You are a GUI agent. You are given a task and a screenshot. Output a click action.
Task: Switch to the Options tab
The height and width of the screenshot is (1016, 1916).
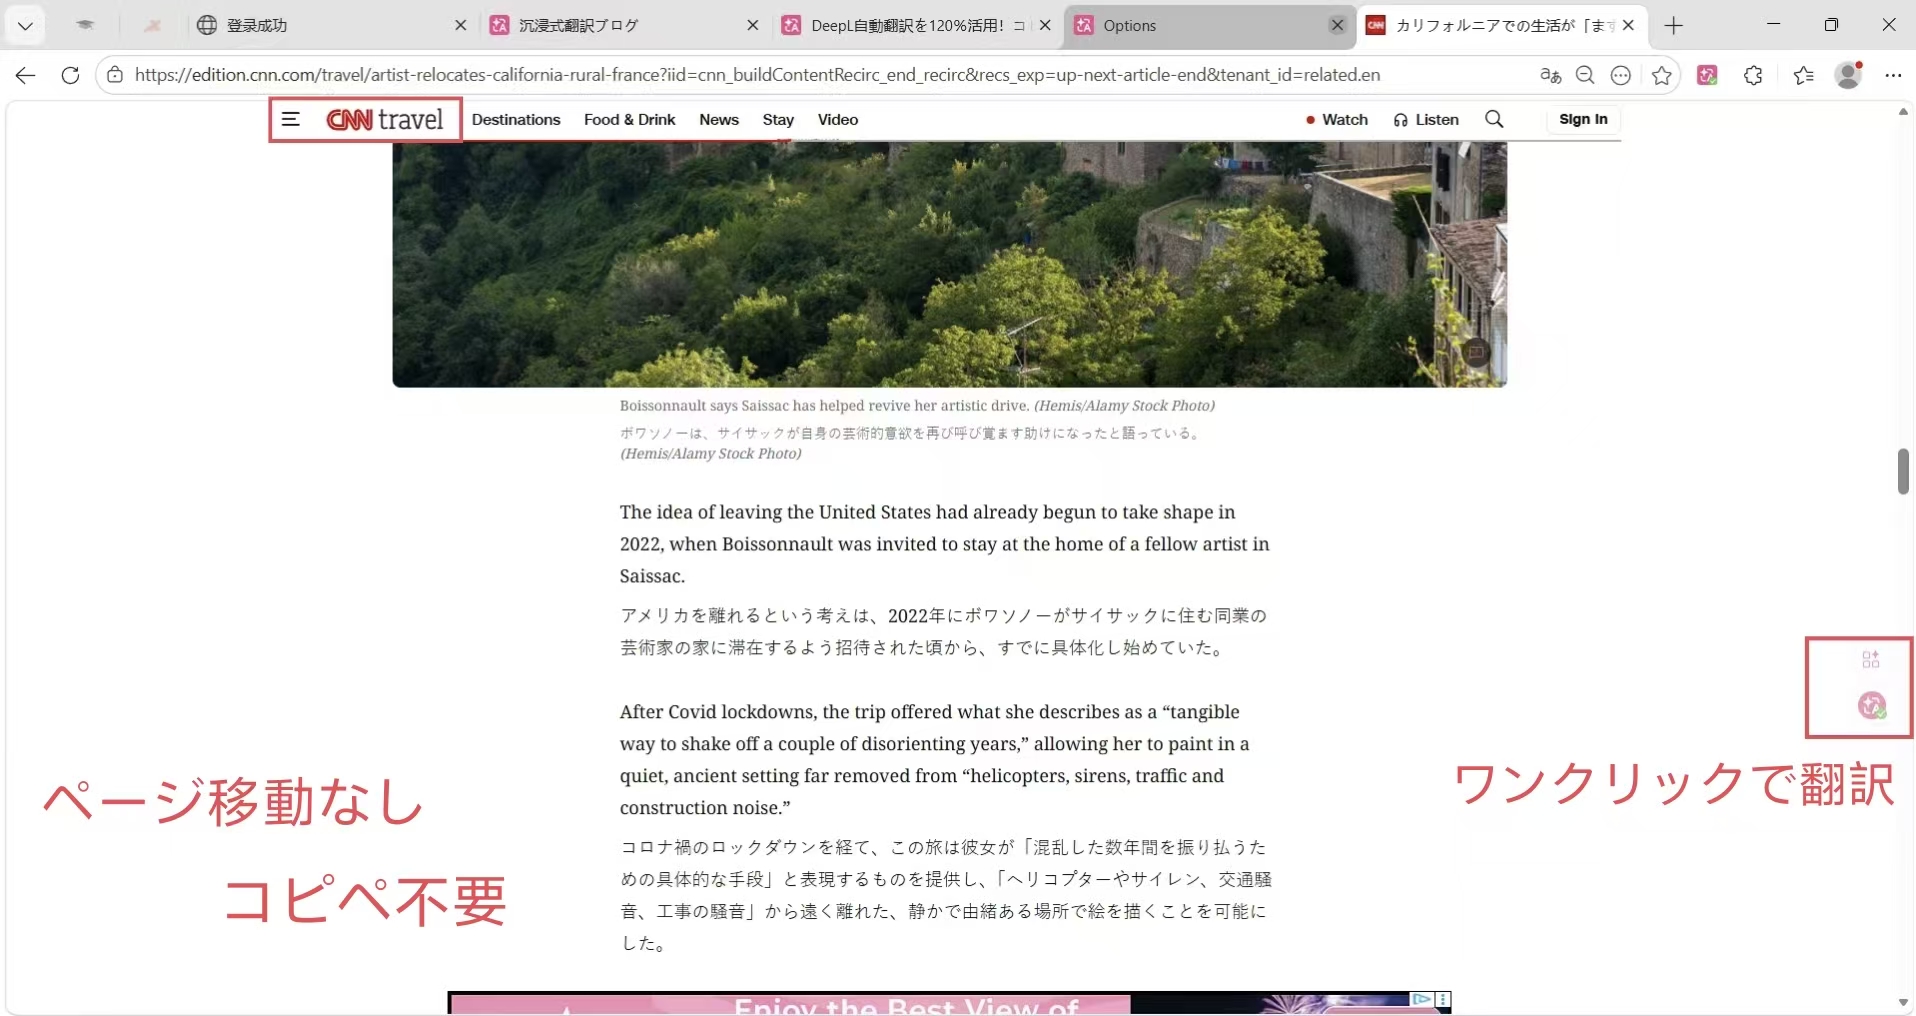(1200, 26)
